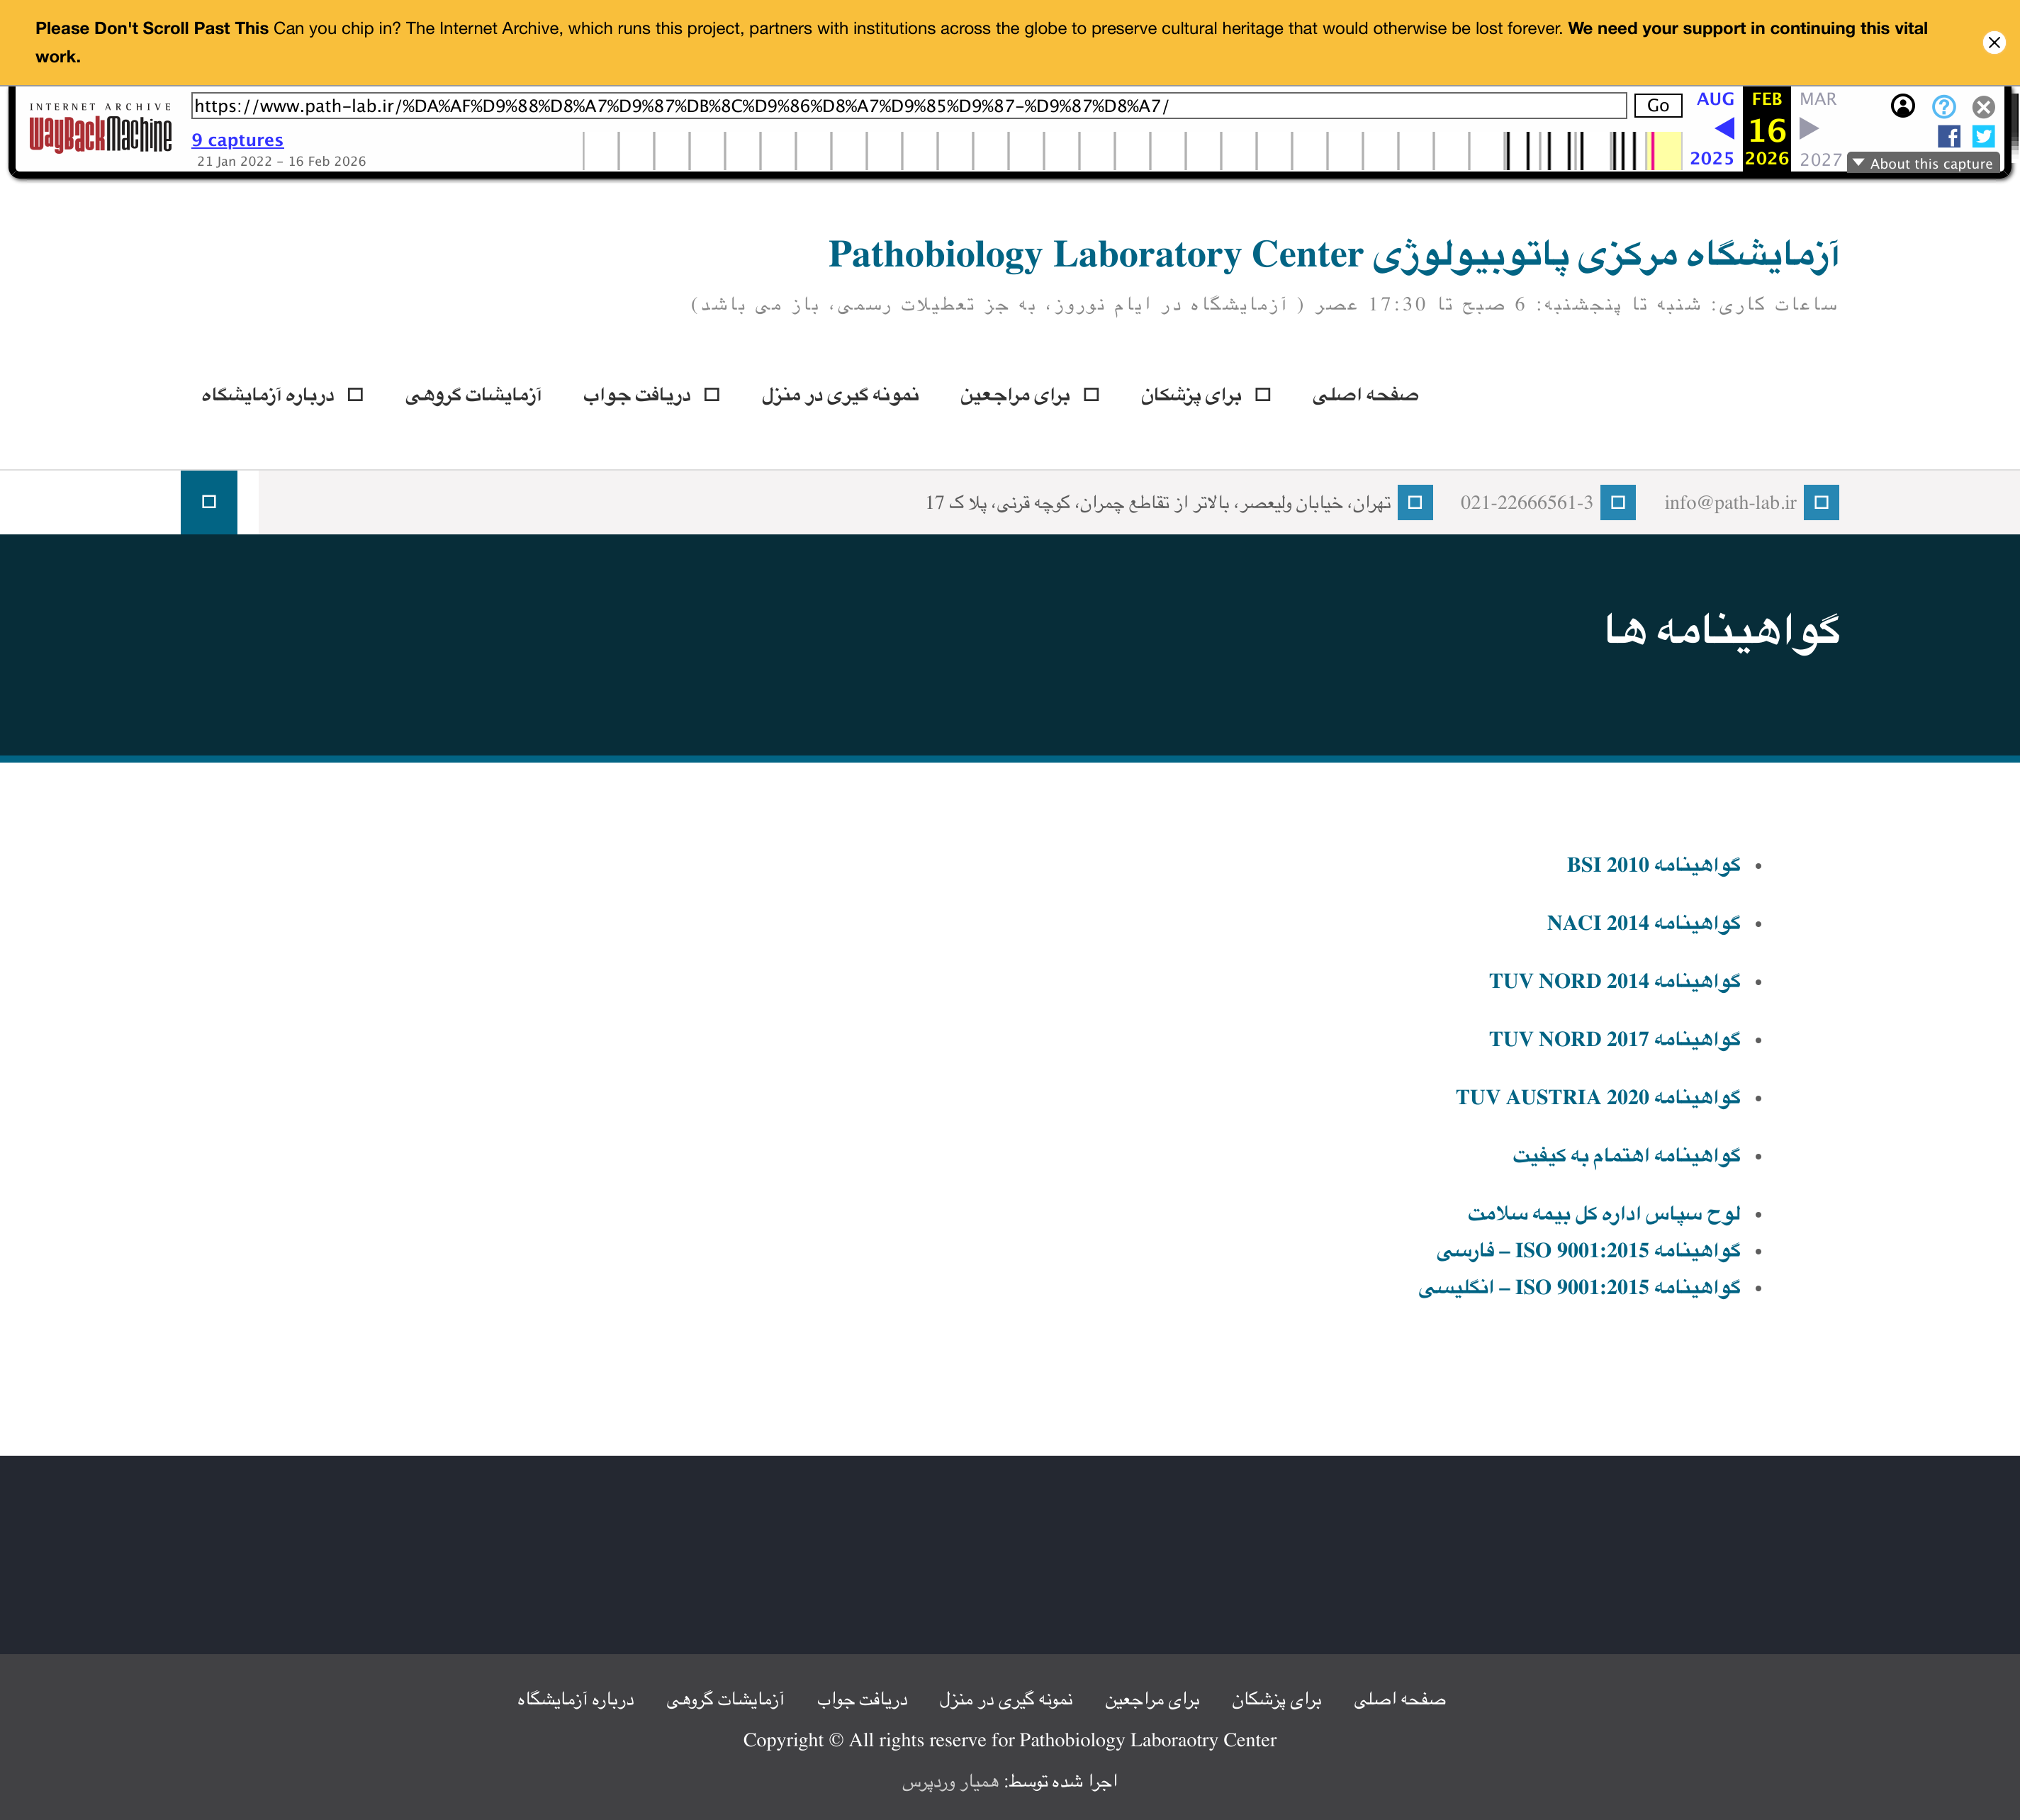The image size is (2020, 1820).
Task: Open the user account icon in Wayback toolbar
Action: pyautogui.click(x=1903, y=106)
